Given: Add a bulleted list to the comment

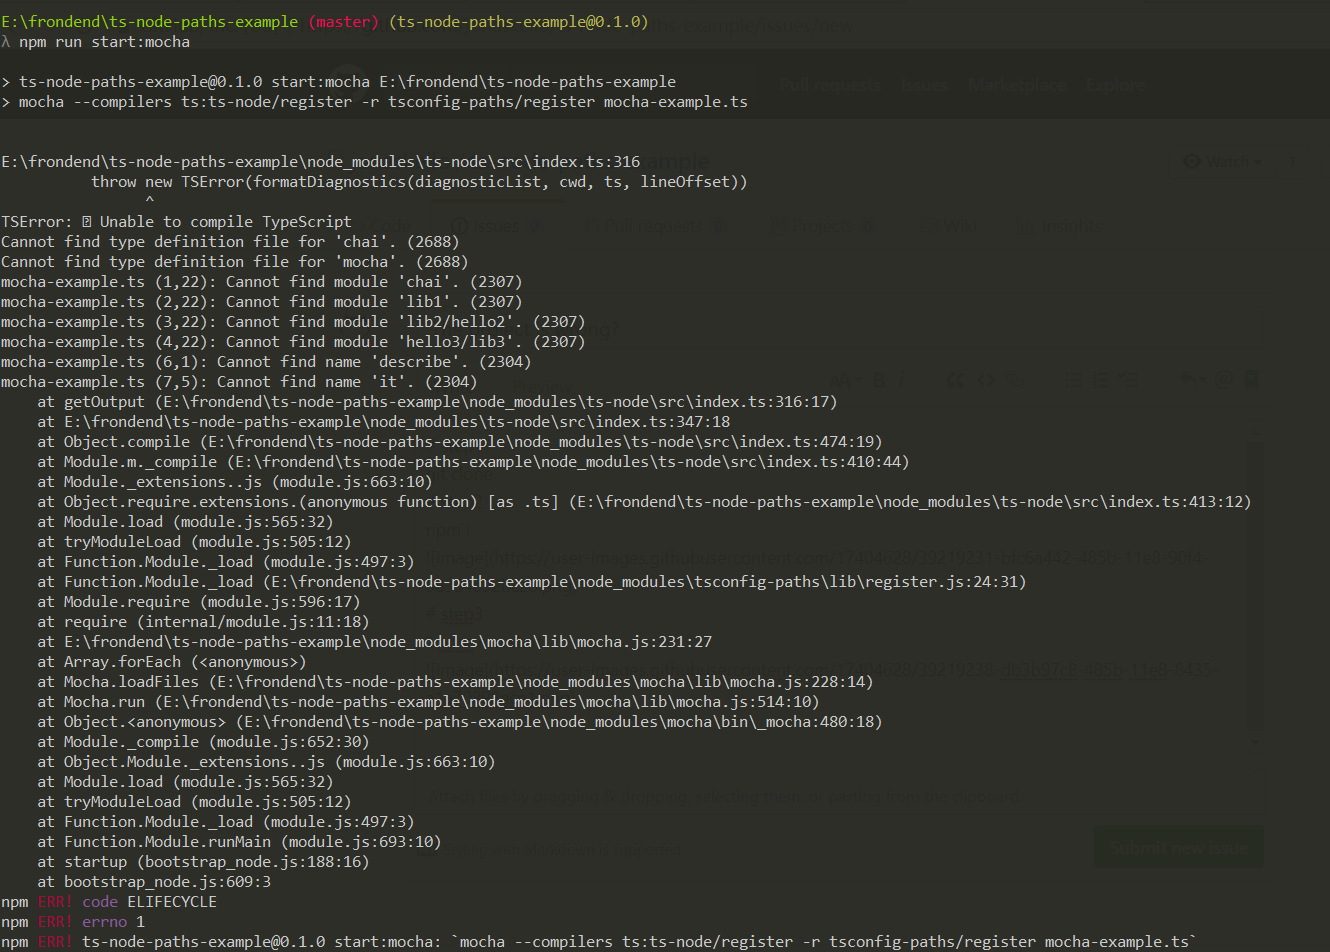Looking at the screenshot, I should click(1073, 379).
